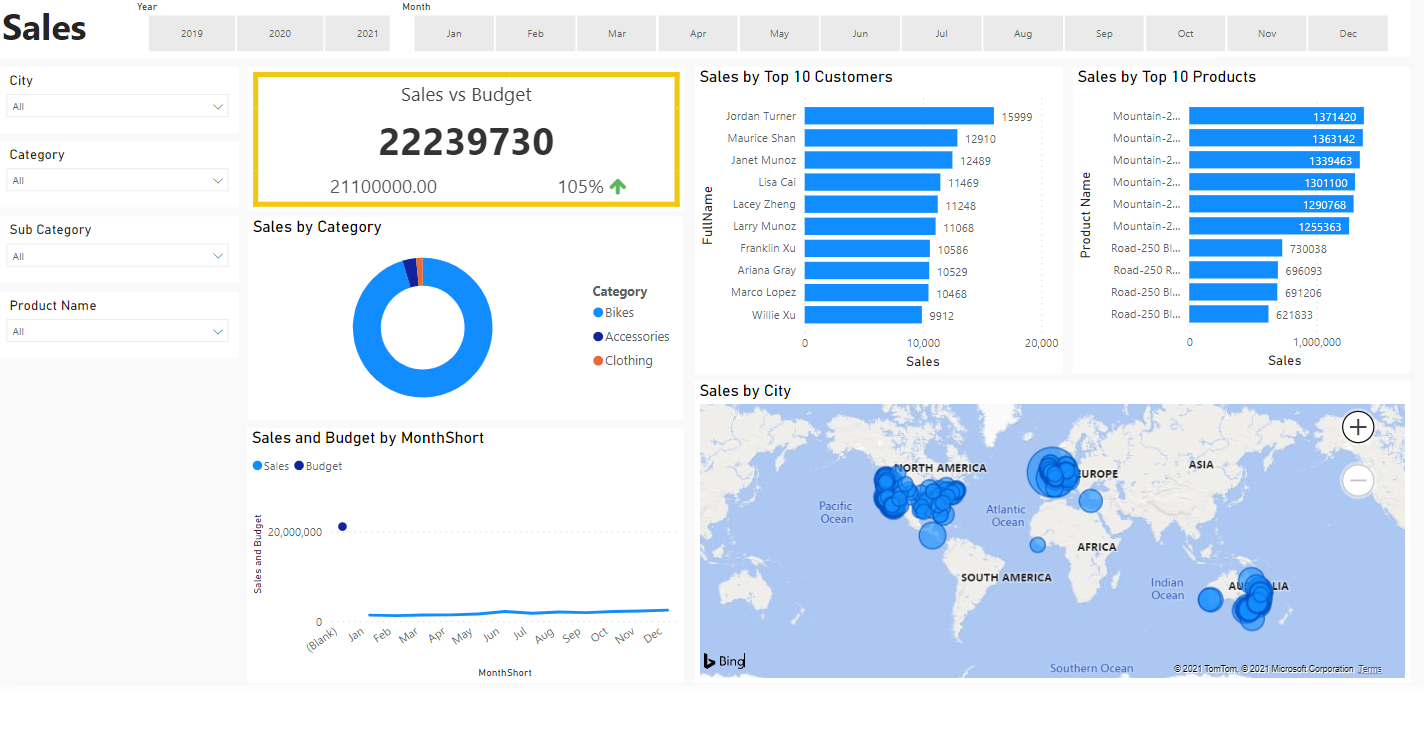
Task: Select the Jul month tab
Action: pos(941,33)
